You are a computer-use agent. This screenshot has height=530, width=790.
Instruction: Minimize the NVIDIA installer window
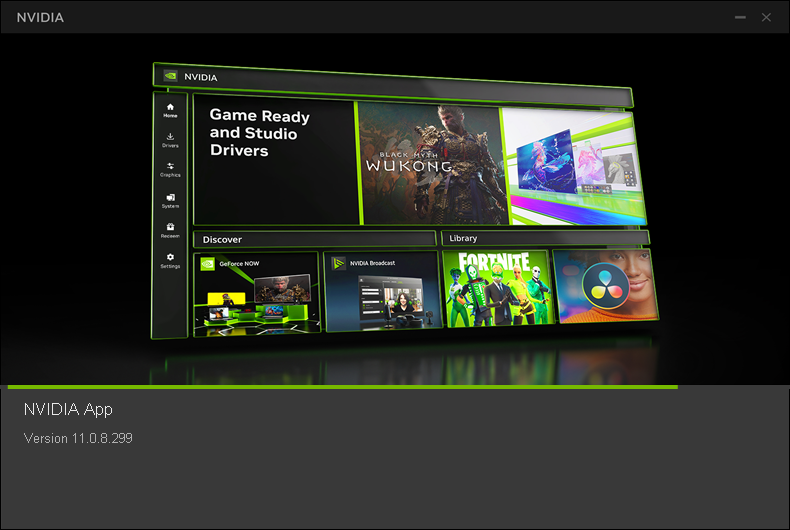click(740, 17)
